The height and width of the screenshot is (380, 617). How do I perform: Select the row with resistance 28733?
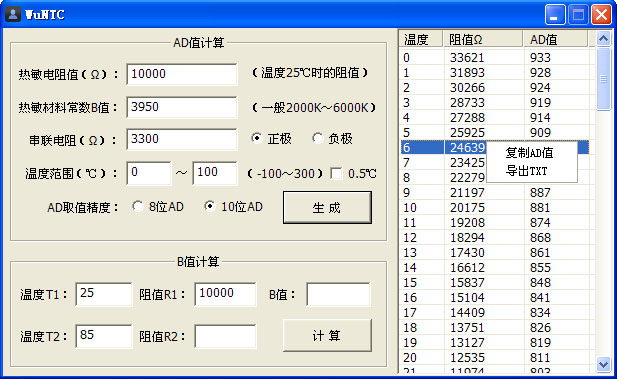coord(495,102)
